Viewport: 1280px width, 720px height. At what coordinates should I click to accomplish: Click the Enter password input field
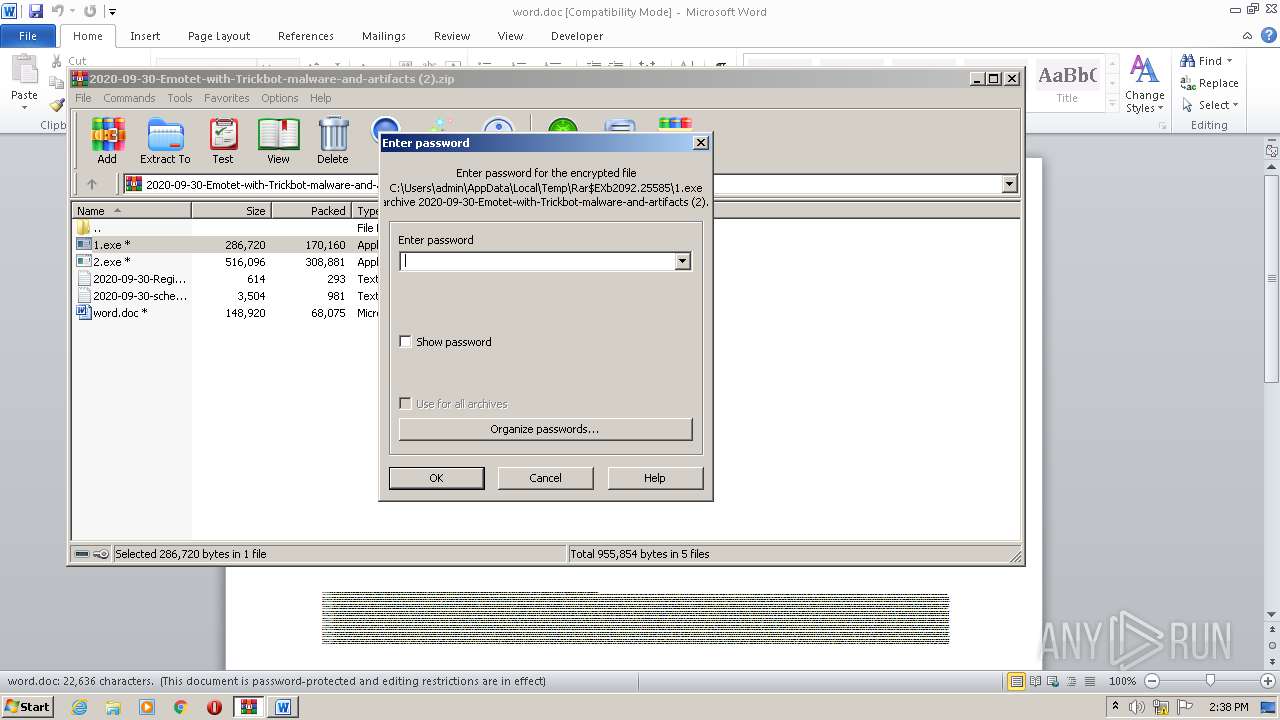pyautogui.click(x=538, y=261)
